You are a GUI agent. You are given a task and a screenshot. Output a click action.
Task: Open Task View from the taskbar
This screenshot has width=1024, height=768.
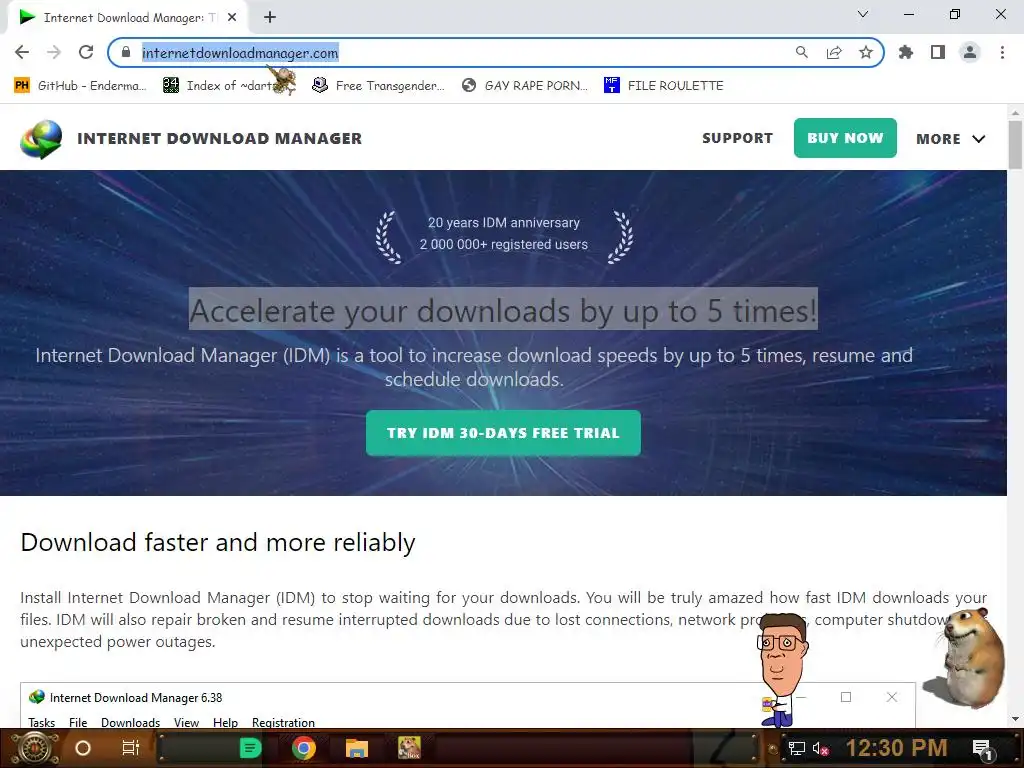131,748
